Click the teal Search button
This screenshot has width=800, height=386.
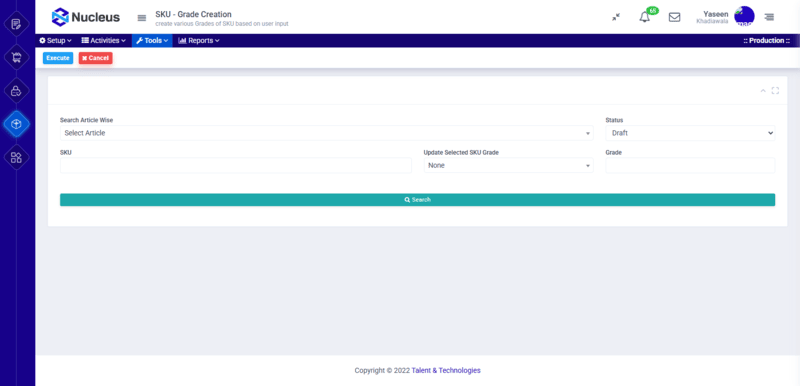click(417, 200)
